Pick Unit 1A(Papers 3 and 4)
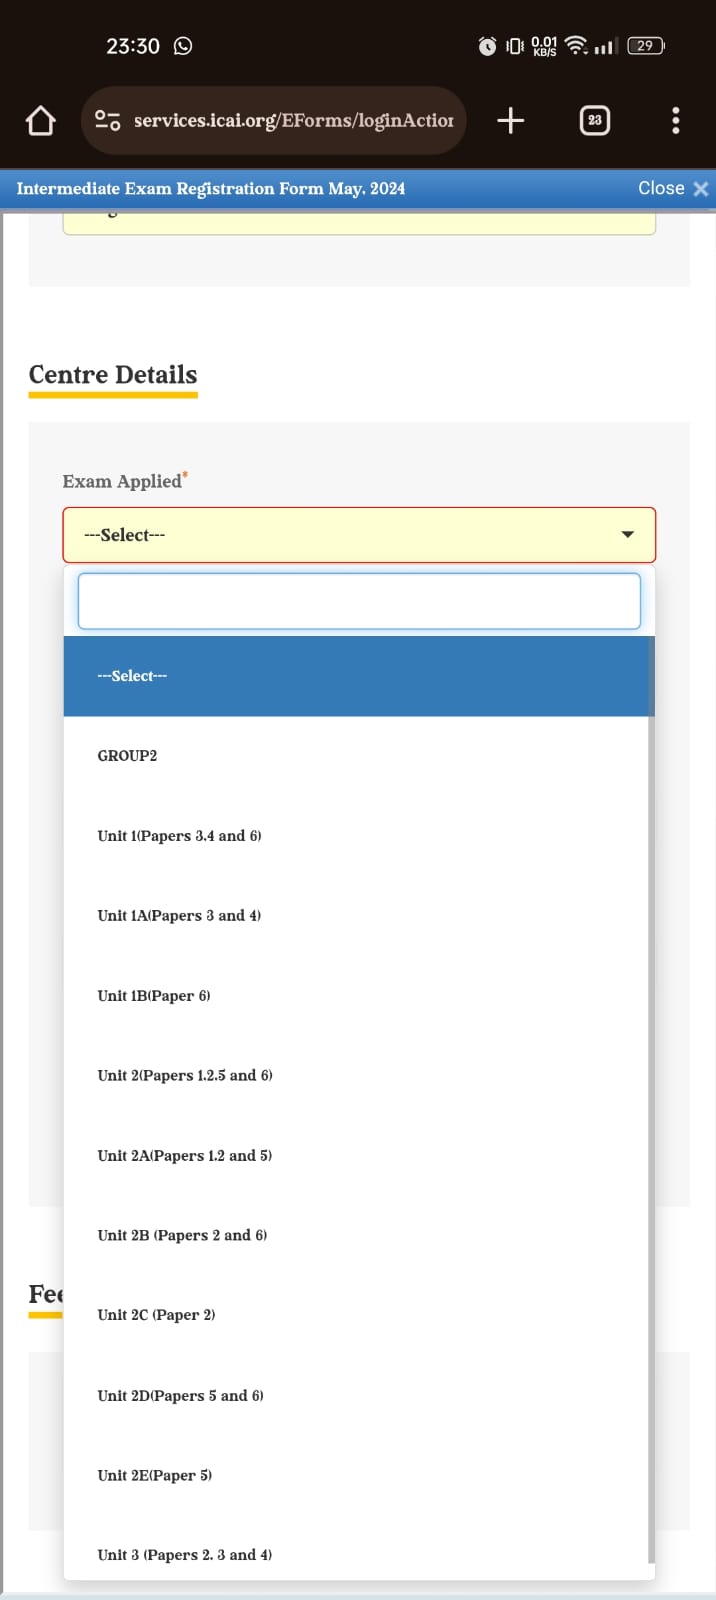 [x=356, y=916]
